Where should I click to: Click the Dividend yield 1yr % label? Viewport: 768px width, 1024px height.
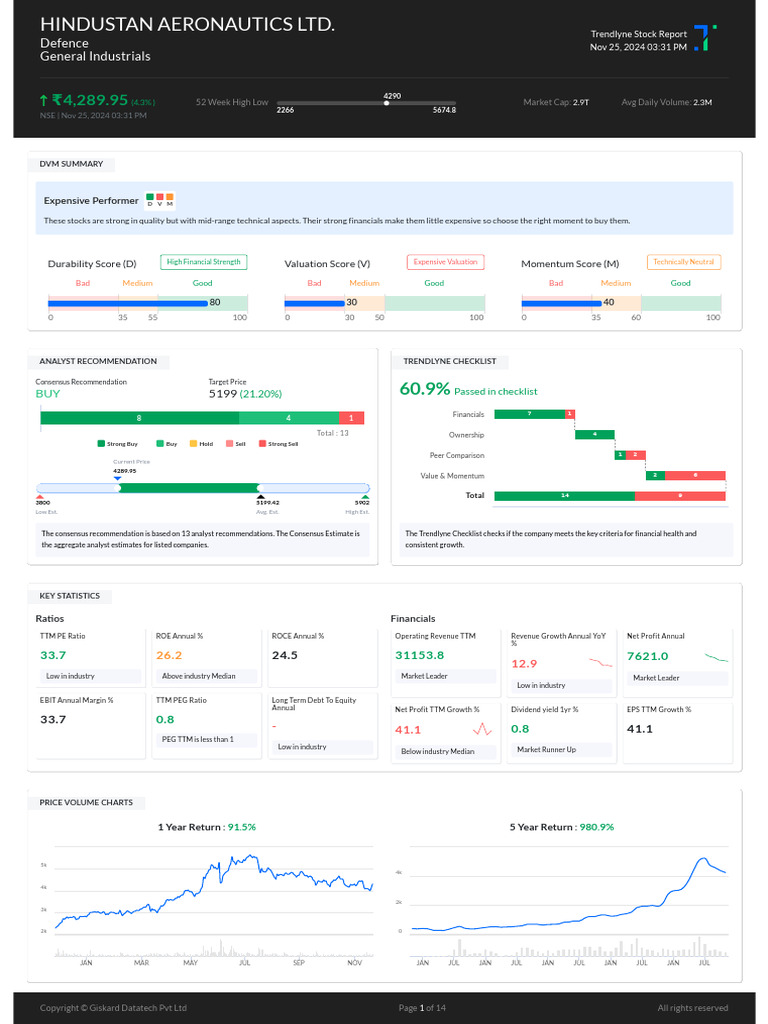544,709
